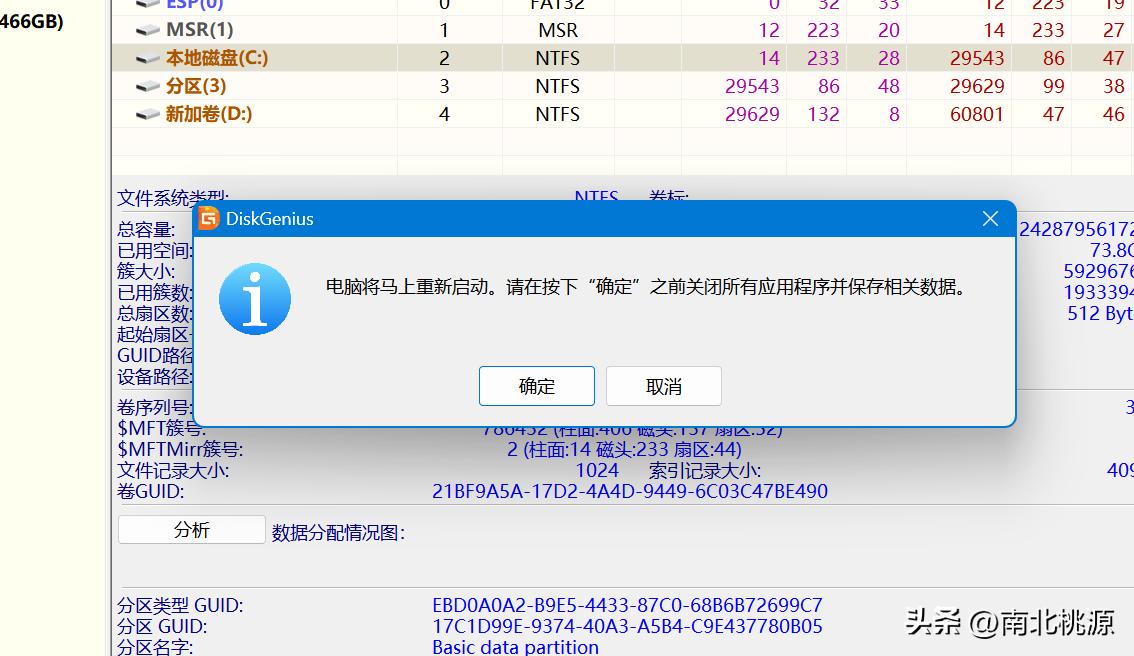Click the disk icon beside 新加卷(D:)
Viewport: 1134px width, 656px height.
(x=148, y=114)
